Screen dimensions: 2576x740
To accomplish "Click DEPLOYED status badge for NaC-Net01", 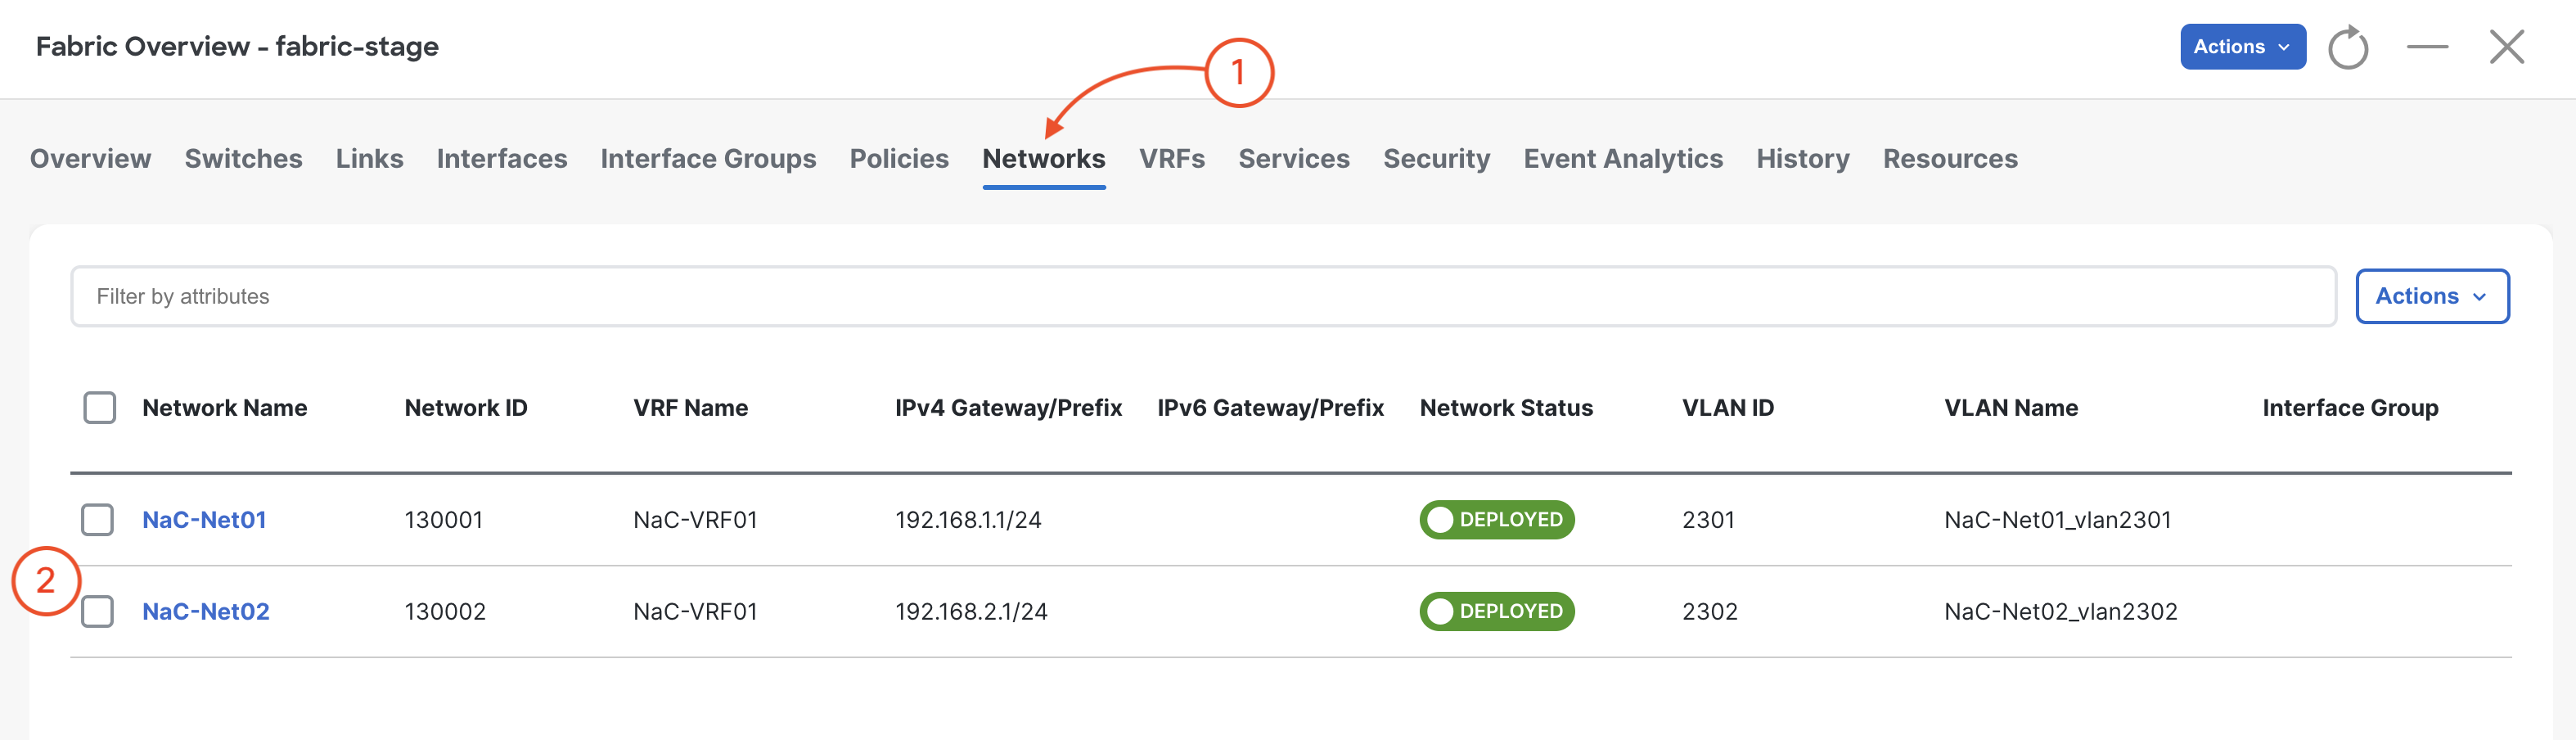I will (1496, 519).
